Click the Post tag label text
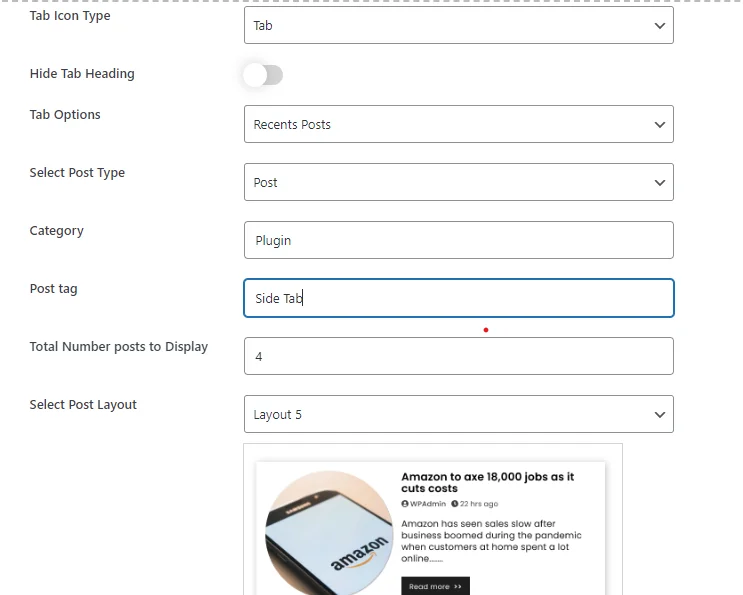Viewport: 743px width, 595px height. coord(54,289)
